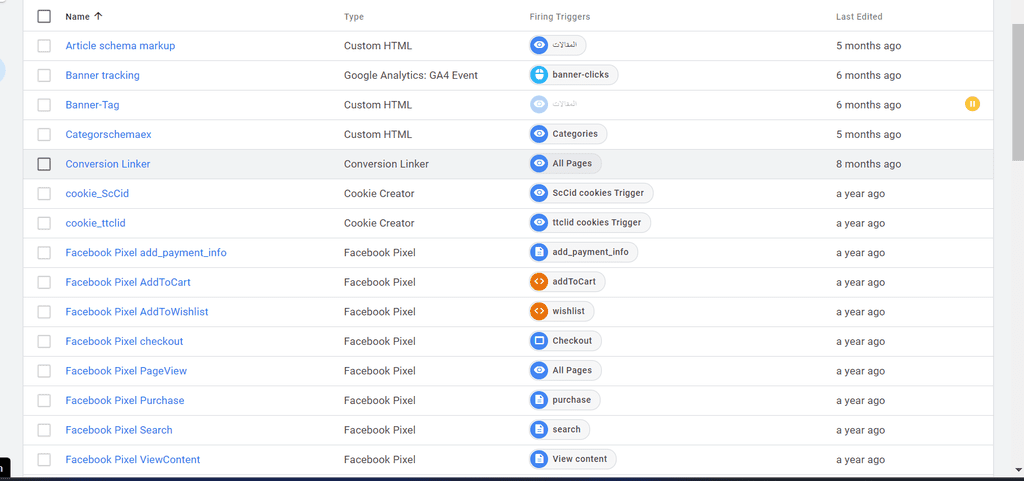Click the paused status icon for Banner-Tag
Image resolution: width=1024 pixels, height=481 pixels.
972,104
